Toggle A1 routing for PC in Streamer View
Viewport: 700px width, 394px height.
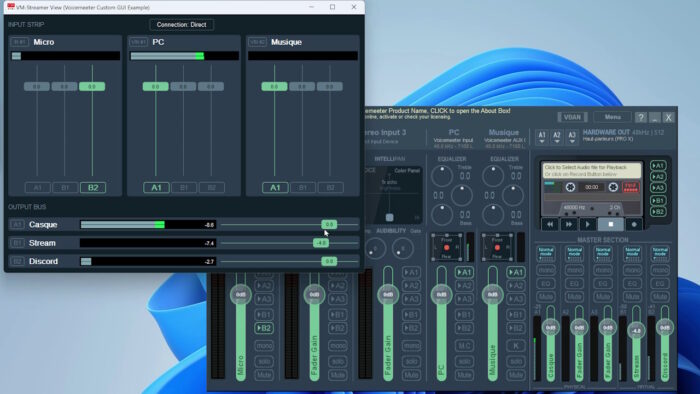pyautogui.click(x=156, y=188)
